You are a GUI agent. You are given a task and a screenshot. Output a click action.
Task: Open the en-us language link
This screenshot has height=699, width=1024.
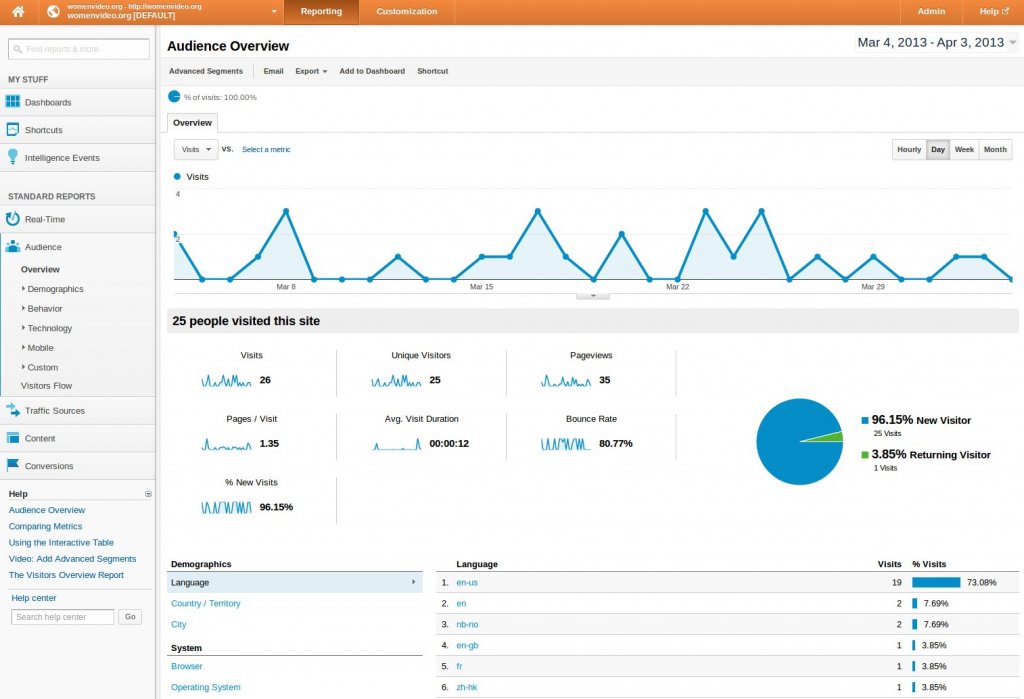click(x=467, y=583)
